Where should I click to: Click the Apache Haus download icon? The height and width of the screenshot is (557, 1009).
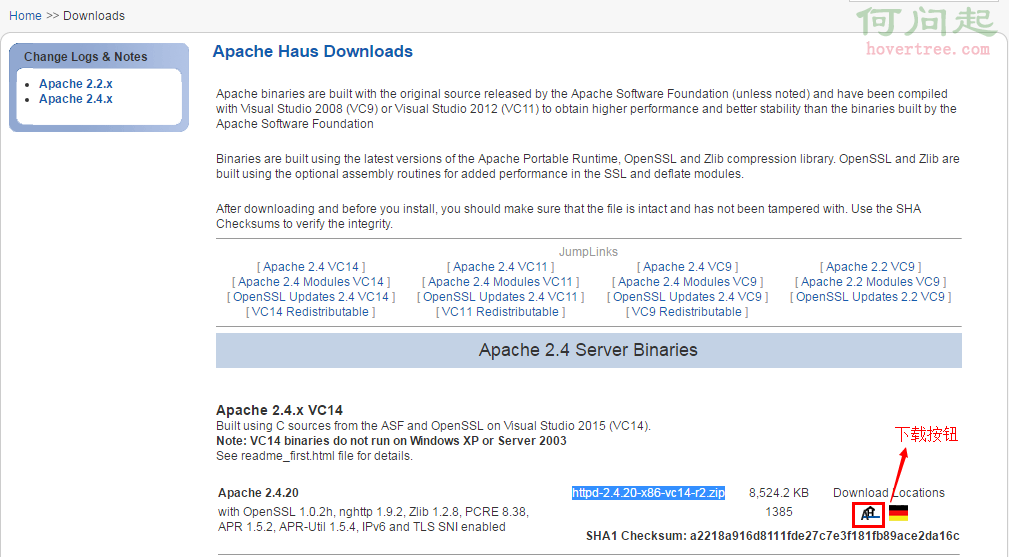tap(869, 513)
